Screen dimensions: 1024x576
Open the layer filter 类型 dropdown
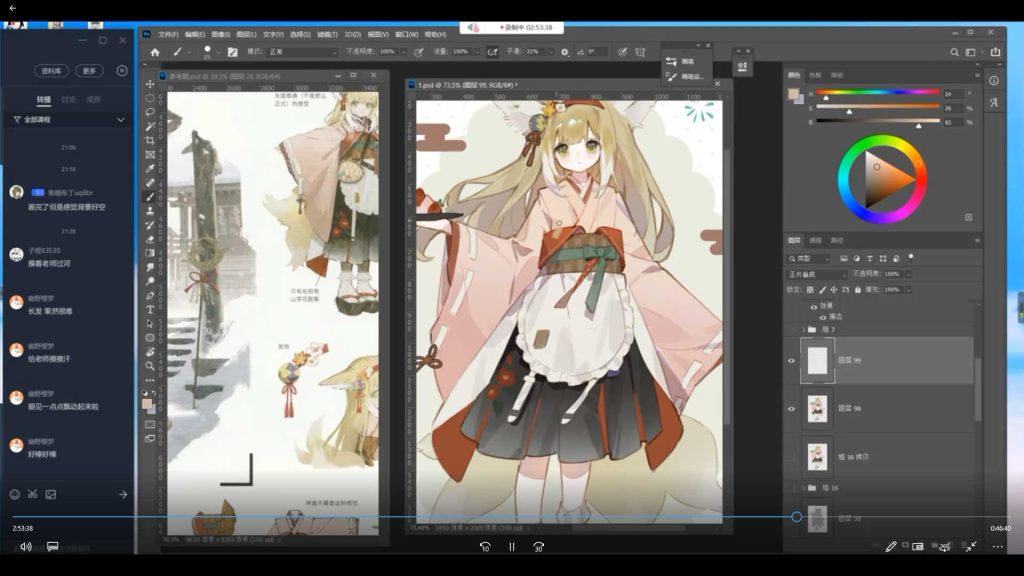808,259
